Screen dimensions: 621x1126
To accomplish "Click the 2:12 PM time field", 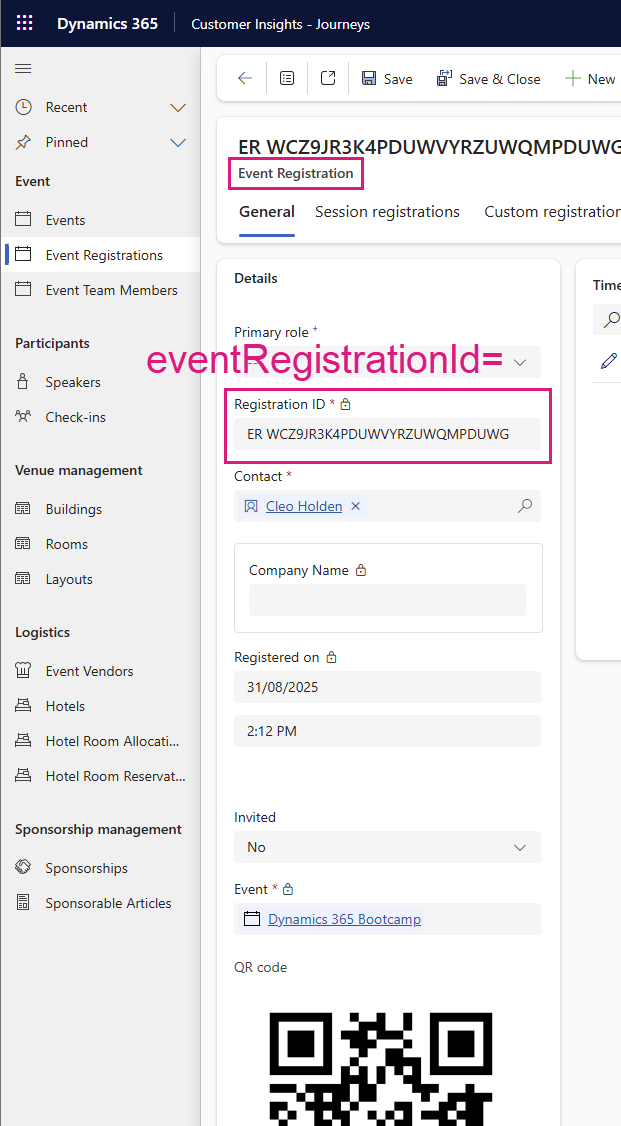I will 388,731.
